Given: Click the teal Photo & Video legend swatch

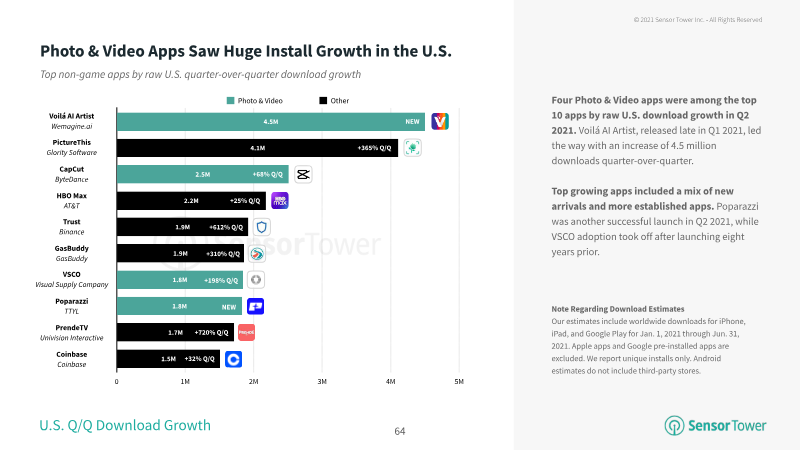Looking at the screenshot, I should [x=231, y=101].
